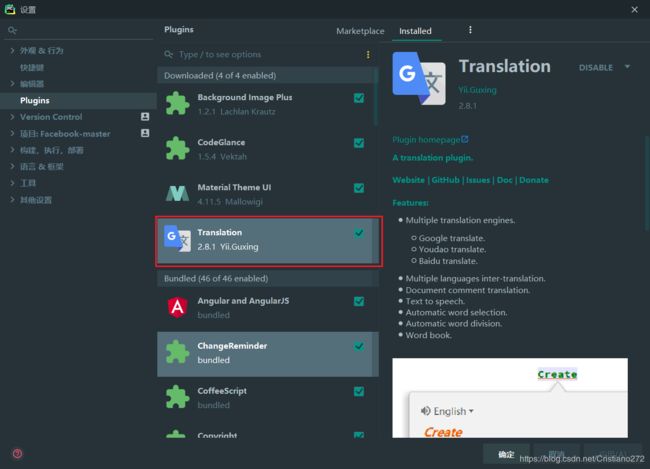Screen dimensions: 650x469
Task: Open the GitHub link
Action: [446, 180]
